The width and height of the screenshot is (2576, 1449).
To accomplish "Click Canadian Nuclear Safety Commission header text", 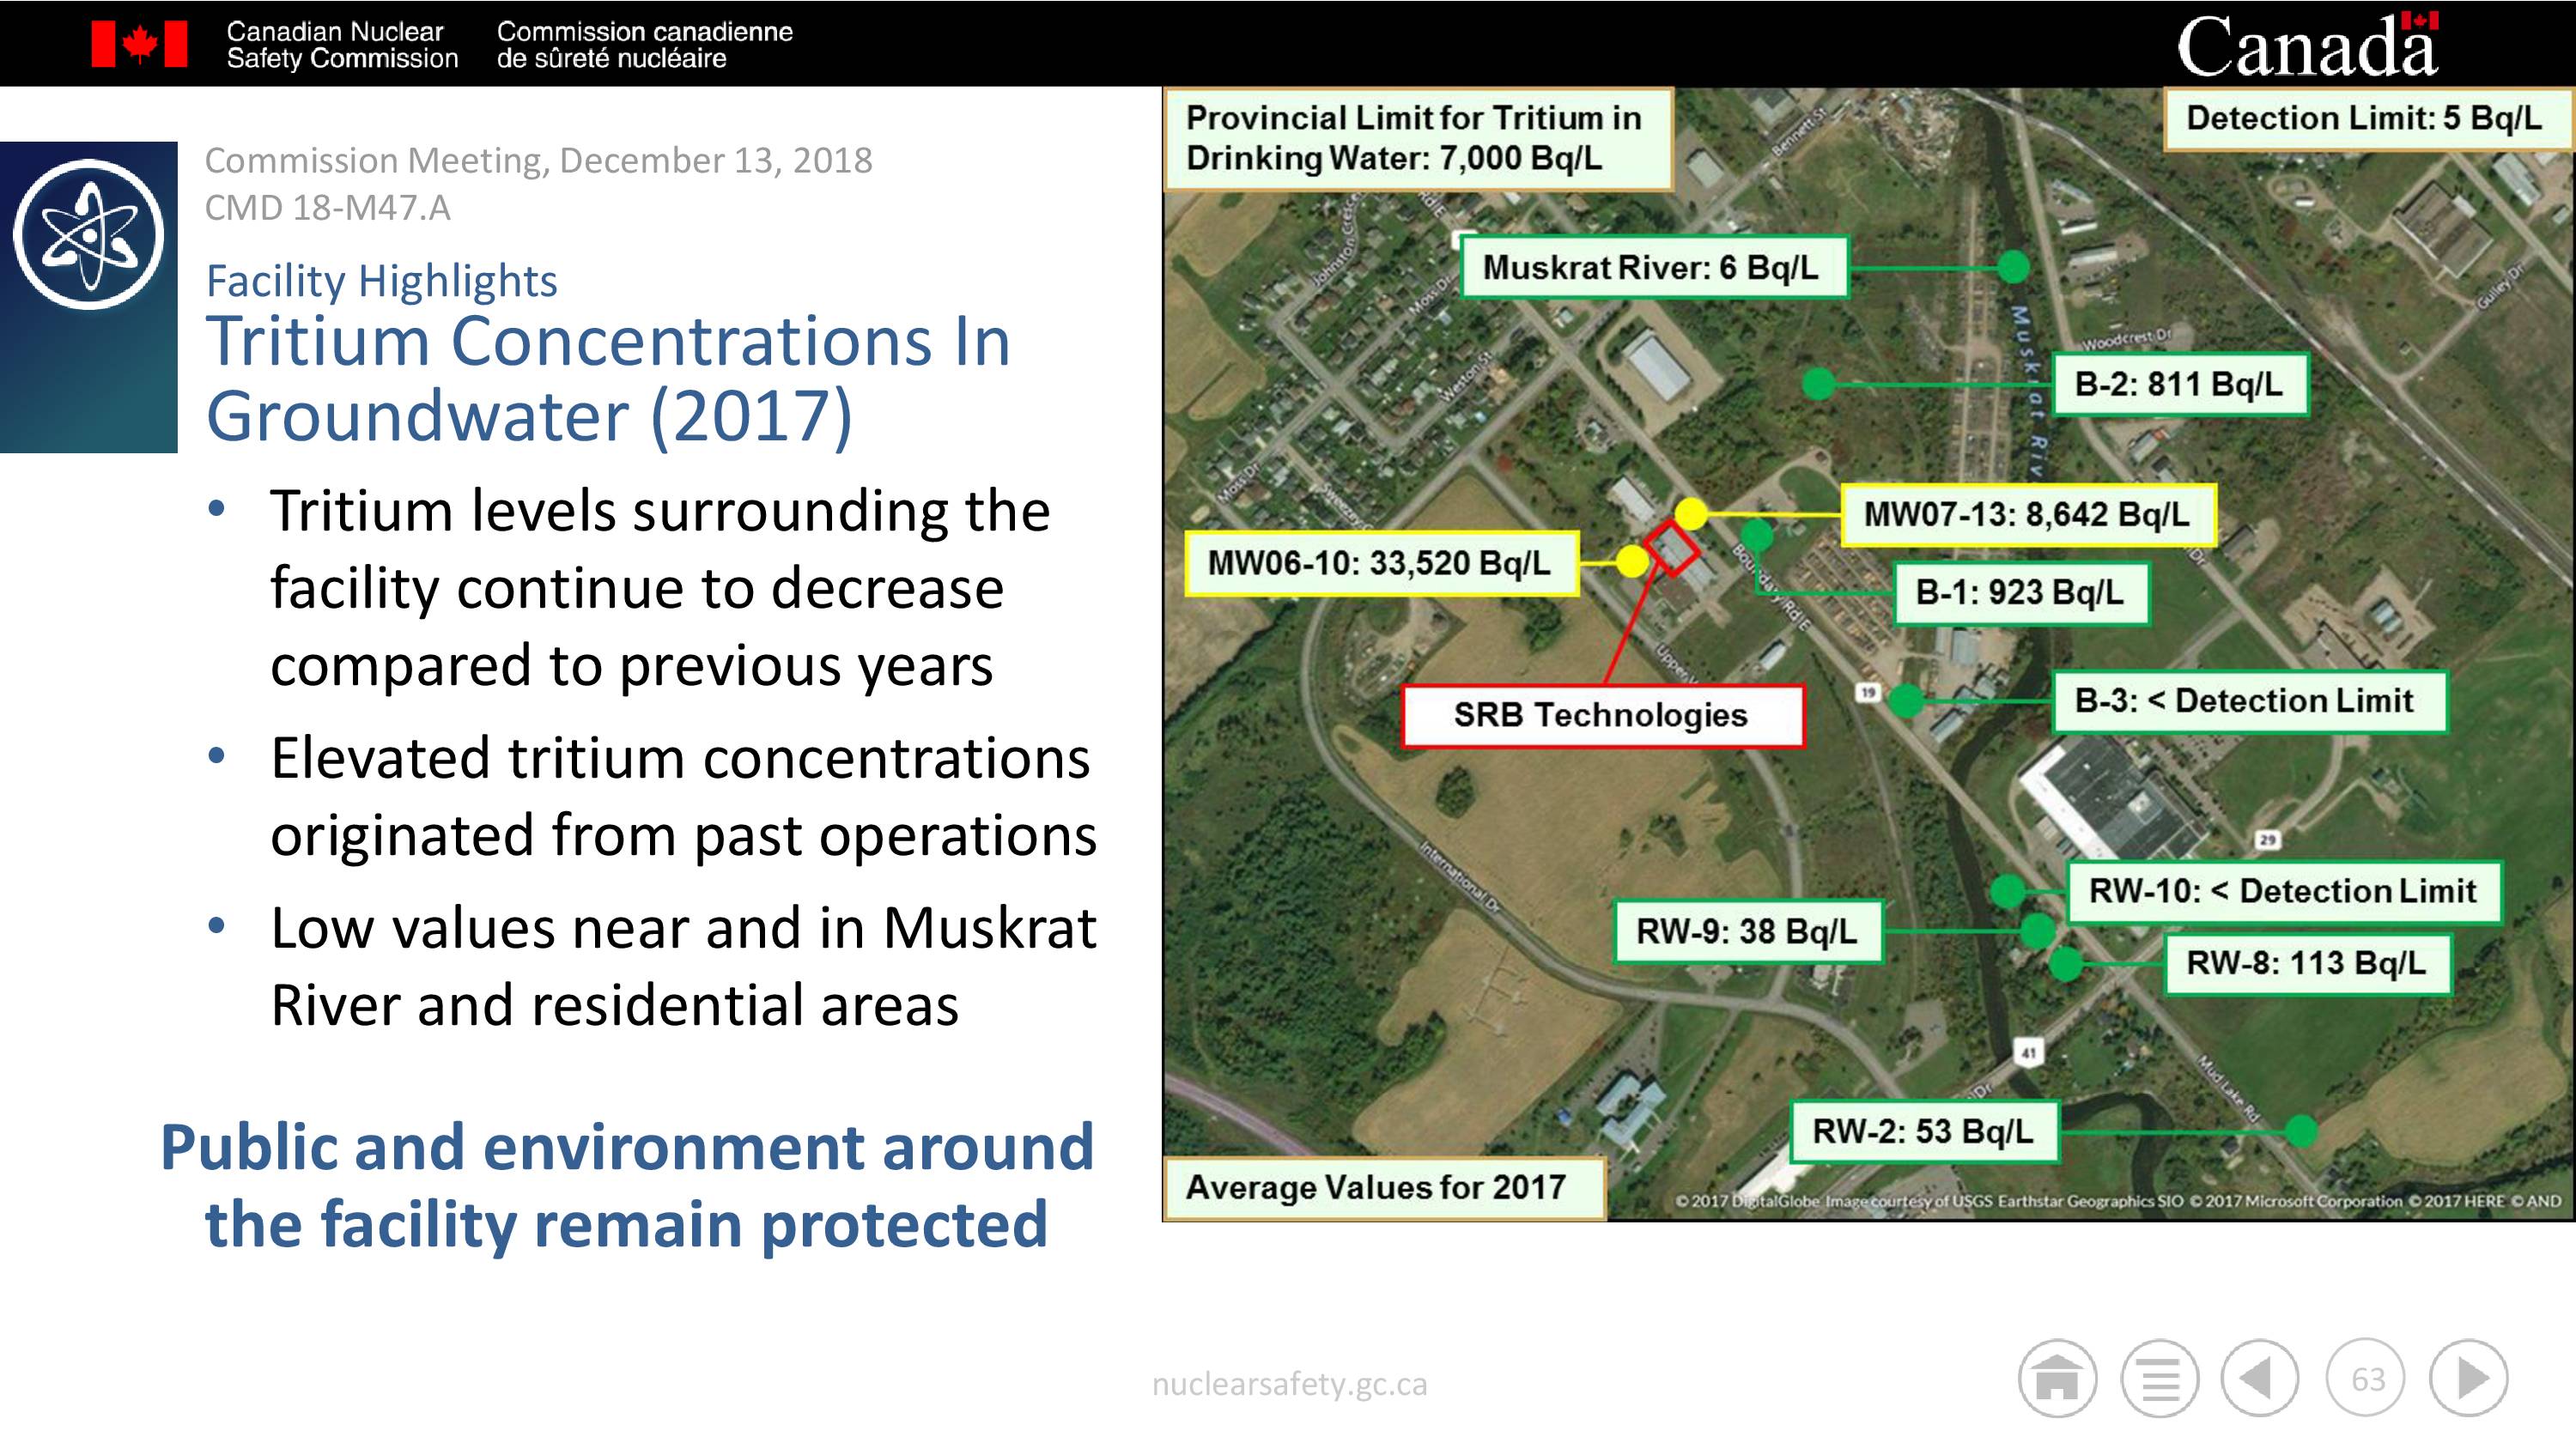I will click(x=342, y=45).
